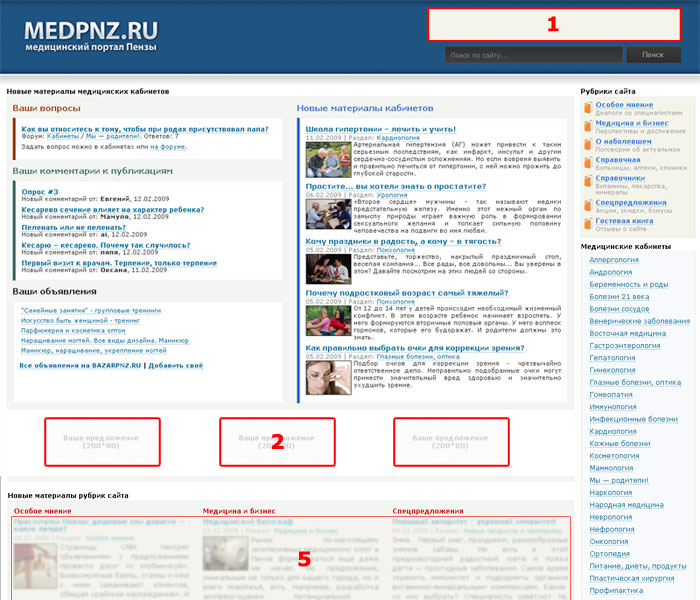Open Кесарево сечение влияет на характер ребенка
The width and height of the screenshot is (700, 600).
[112, 210]
